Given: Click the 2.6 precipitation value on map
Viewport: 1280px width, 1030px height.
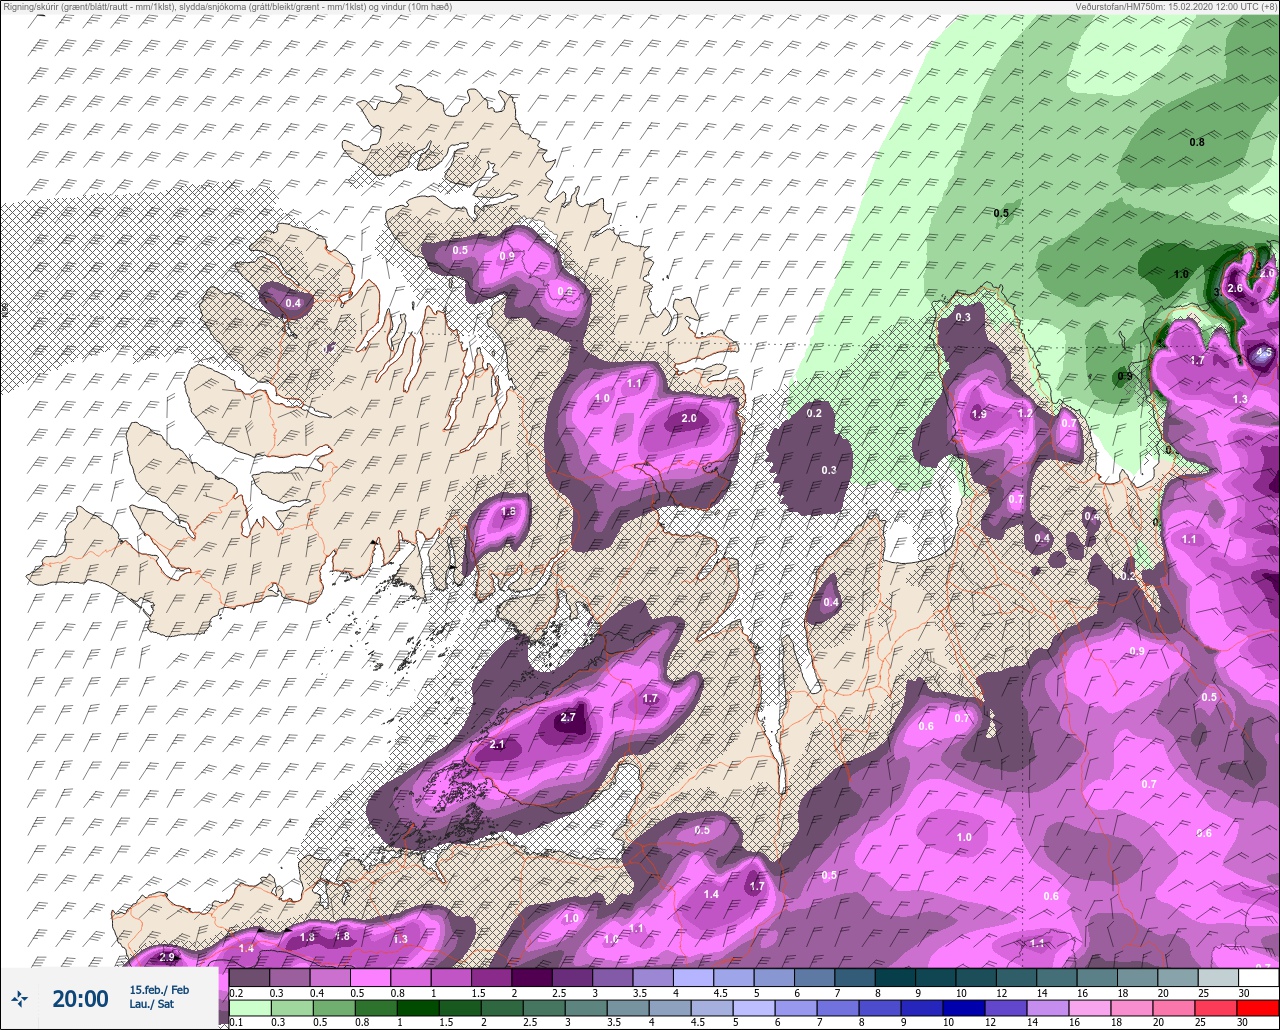Looking at the screenshot, I should pyautogui.click(x=1235, y=289).
